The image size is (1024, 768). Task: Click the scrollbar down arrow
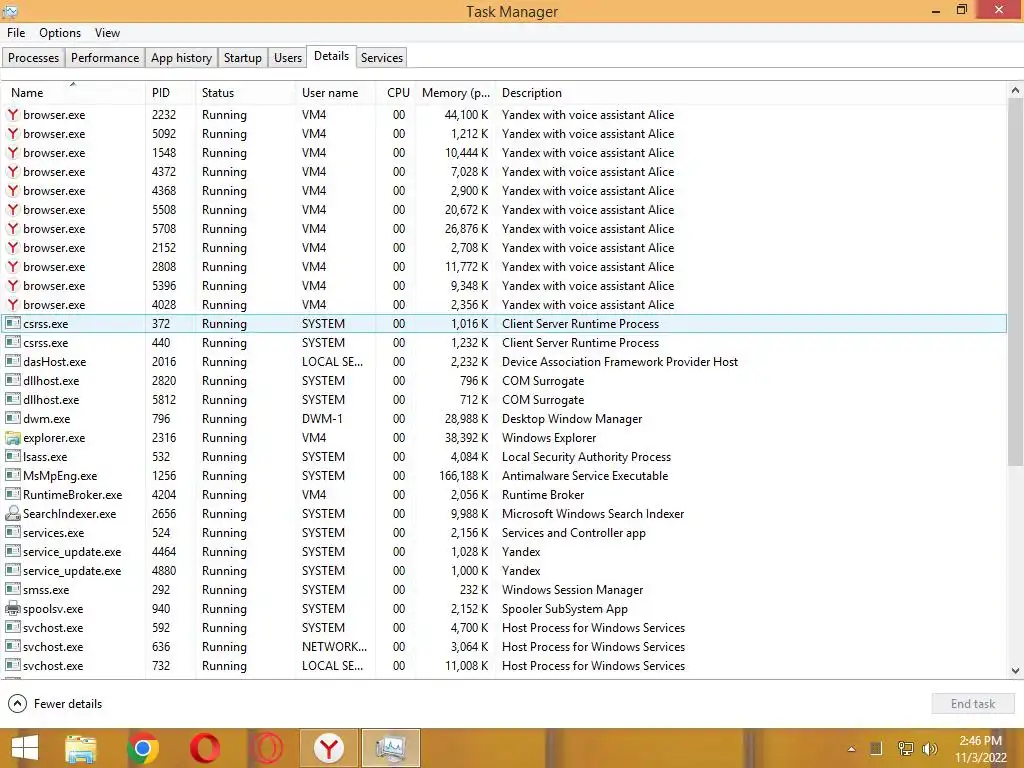[1015, 671]
